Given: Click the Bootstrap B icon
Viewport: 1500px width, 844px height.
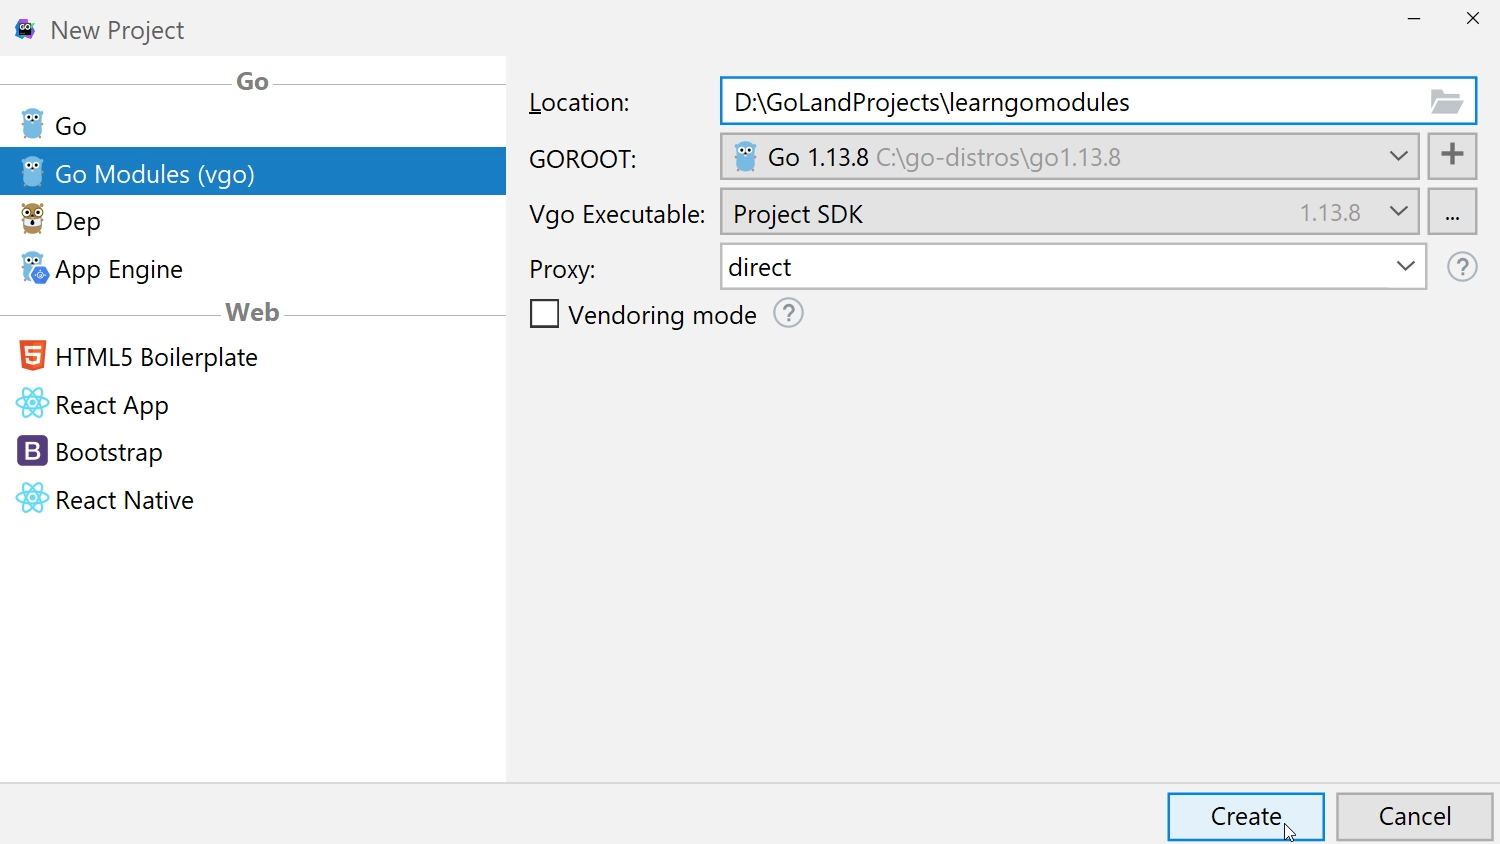Looking at the screenshot, I should (x=32, y=451).
